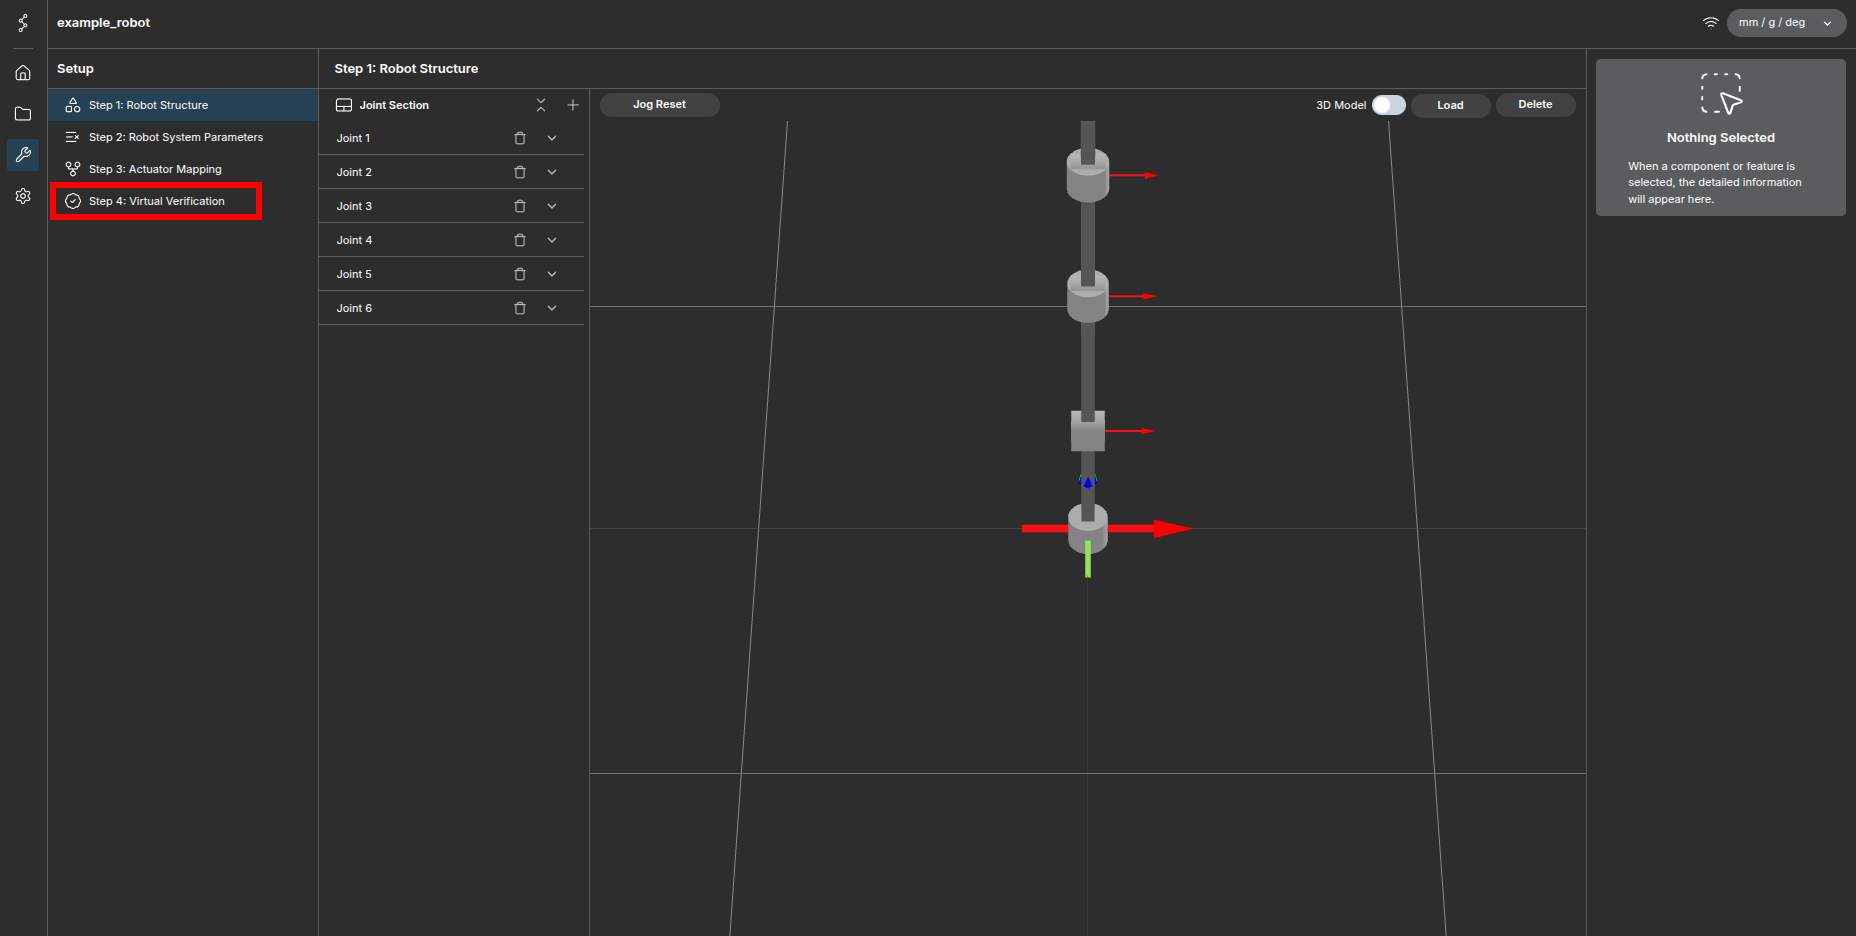The image size is (1856, 936).
Task: Open the settings gear in left sidebar
Action: click(23, 196)
